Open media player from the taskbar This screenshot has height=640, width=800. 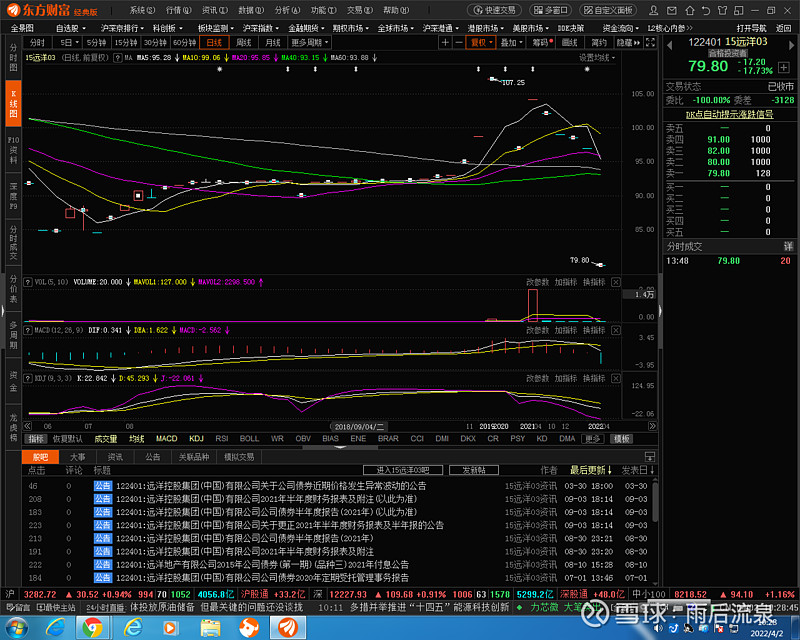(170, 628)
